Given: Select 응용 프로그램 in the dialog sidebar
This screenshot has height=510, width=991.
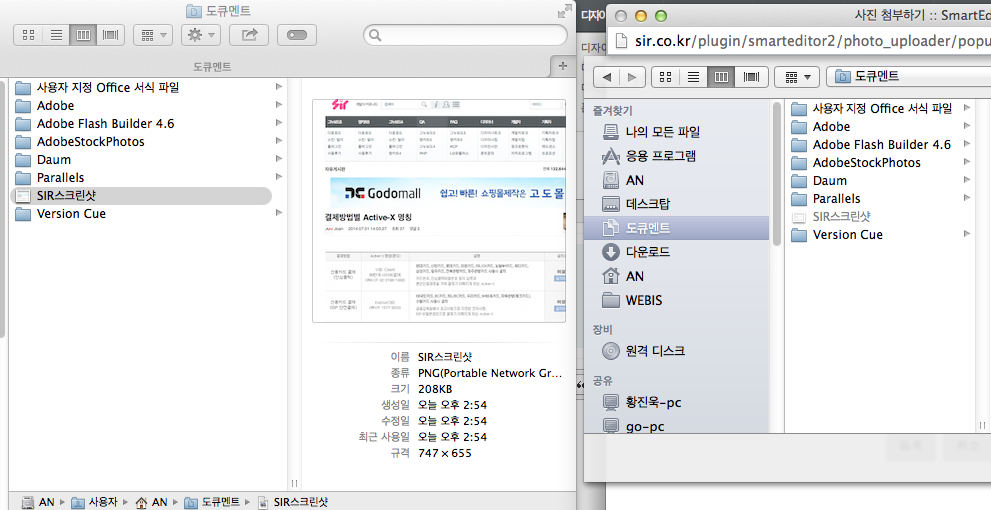Looking at the screenshot, I should tap(661, 156).
